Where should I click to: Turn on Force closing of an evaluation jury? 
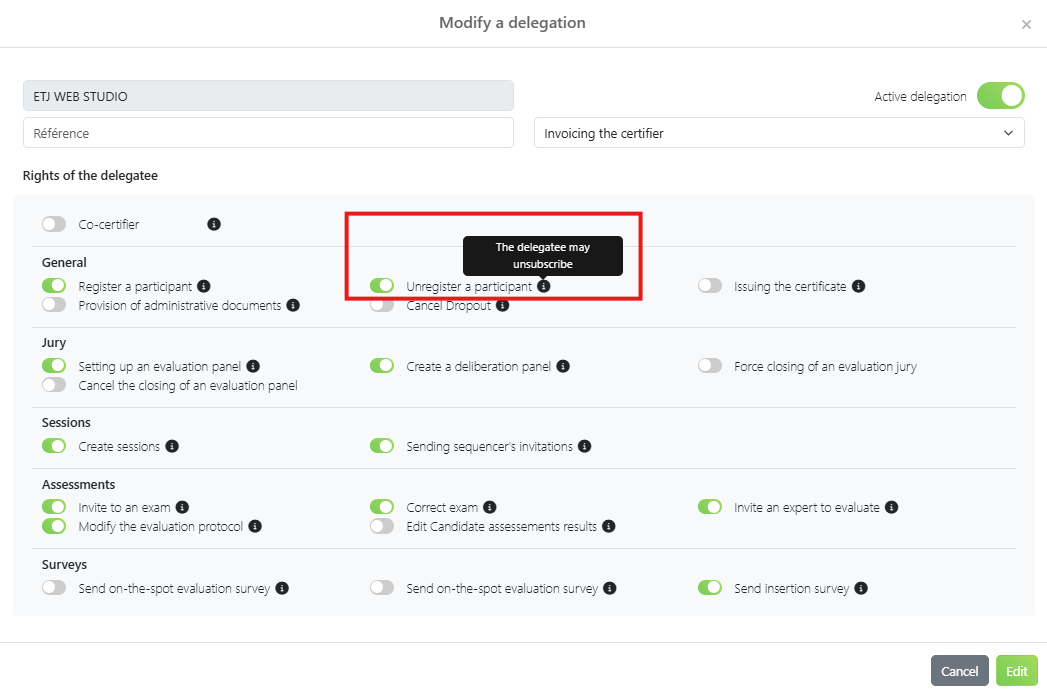click(x=710, y=366)
